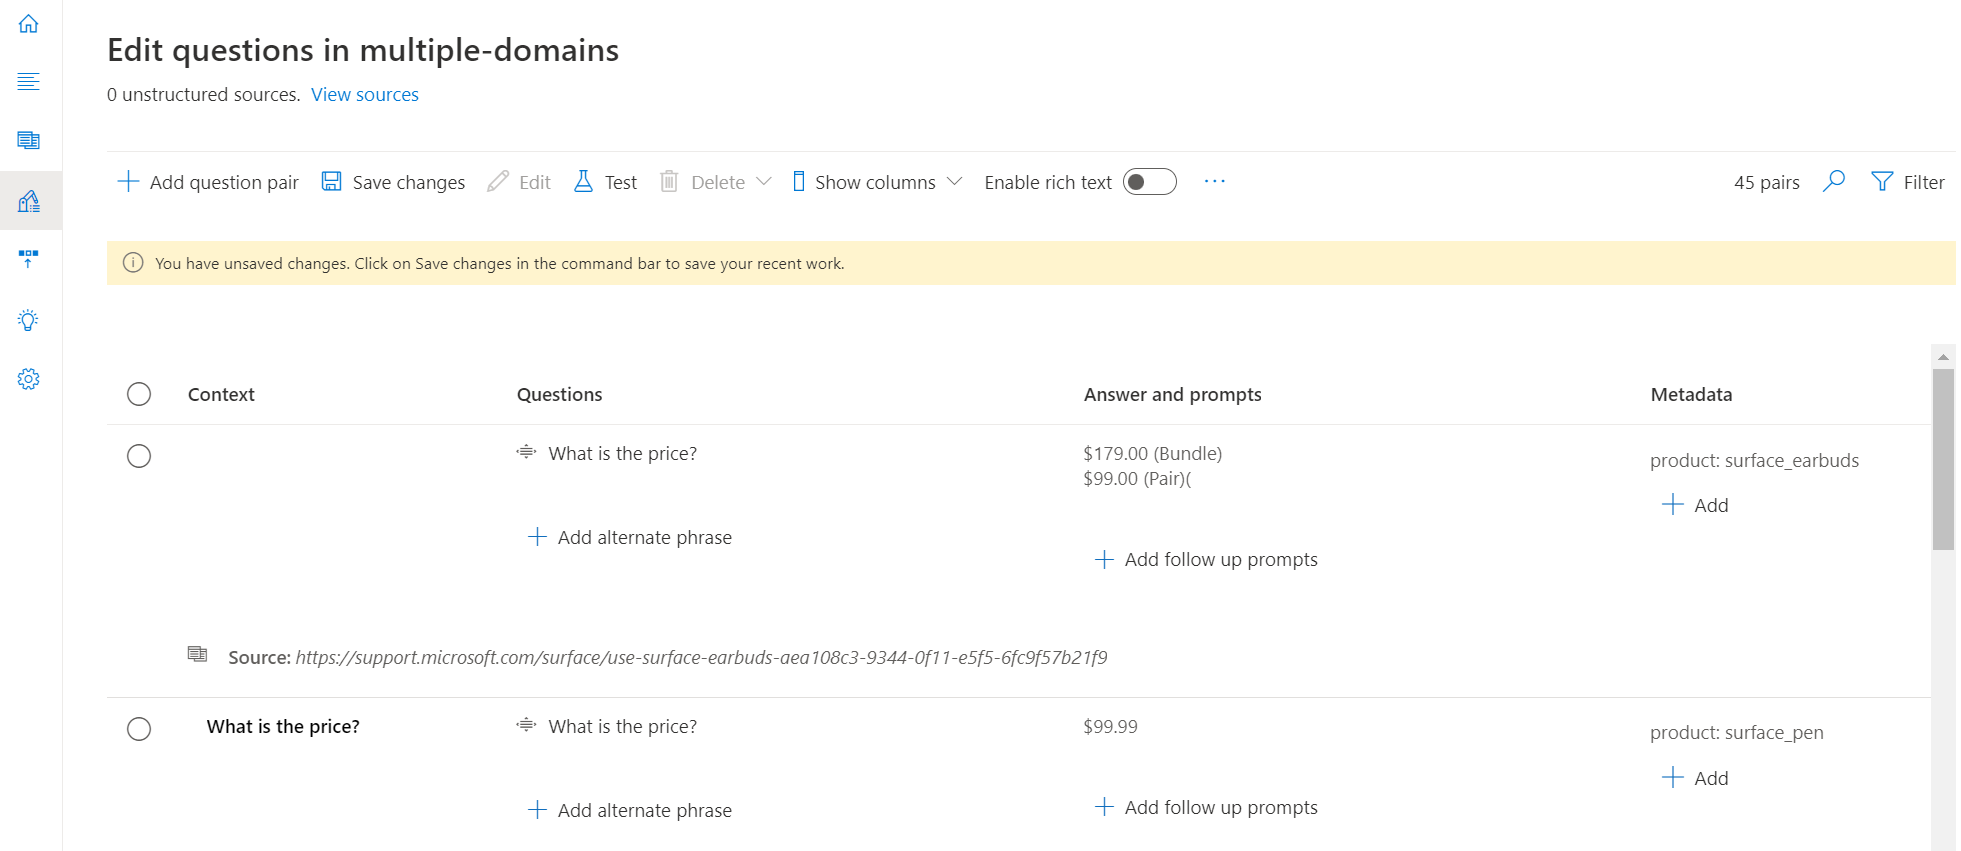Open the Delete dropdown chevron
1961x851 pixels.
[764, 182]
